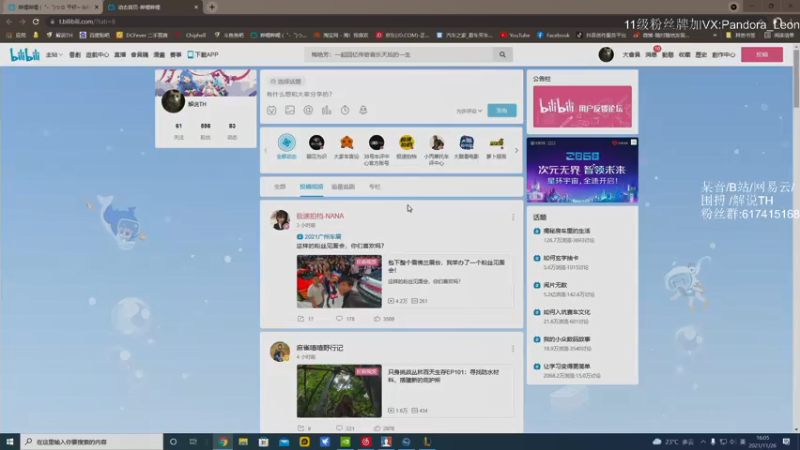Click the phone icon beside 下载APP
800x450 pixels.
pyautogui.click(x=190, y=55)
